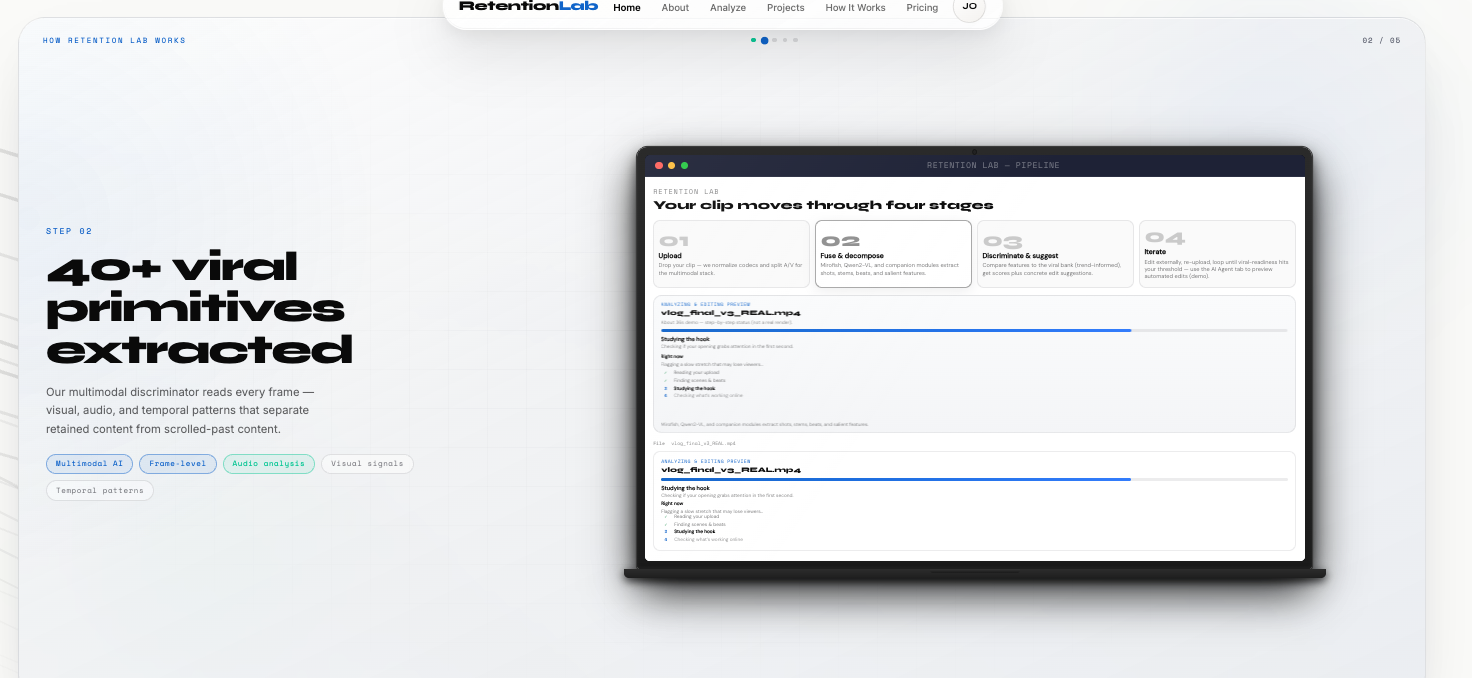Viewport: 1472px width, 678px height.
Task: Click the active blue pagination dot
Action: (765, 40)
